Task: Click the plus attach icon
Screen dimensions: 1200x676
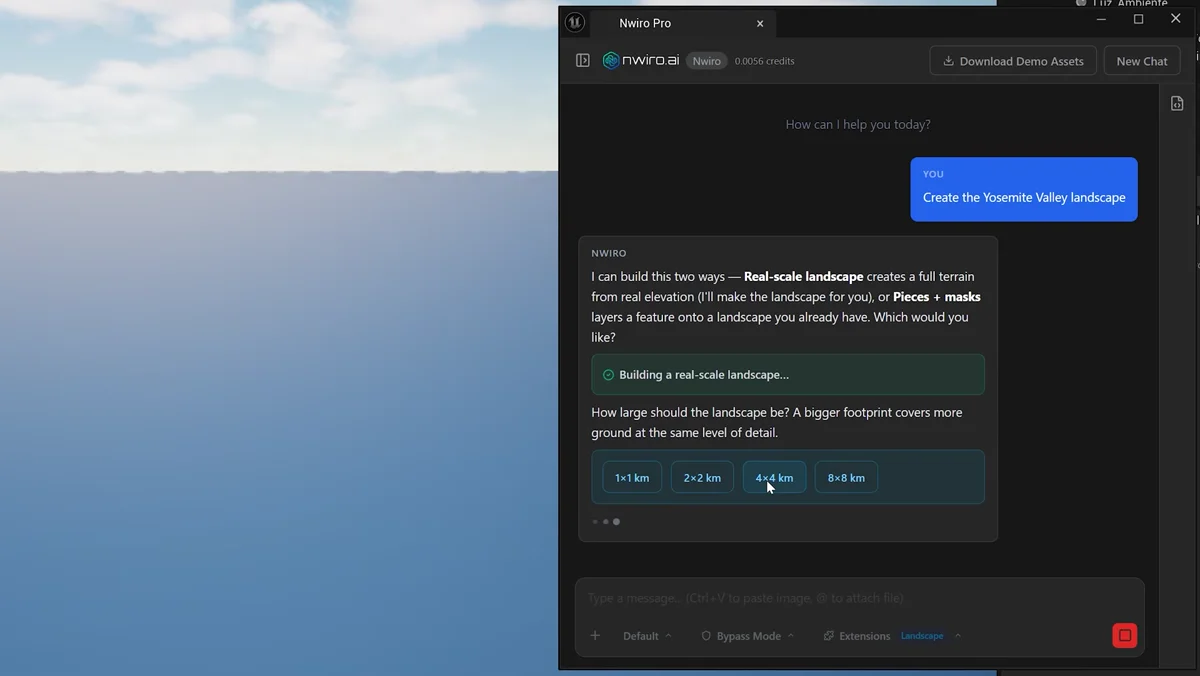Action: coord(595,636)
